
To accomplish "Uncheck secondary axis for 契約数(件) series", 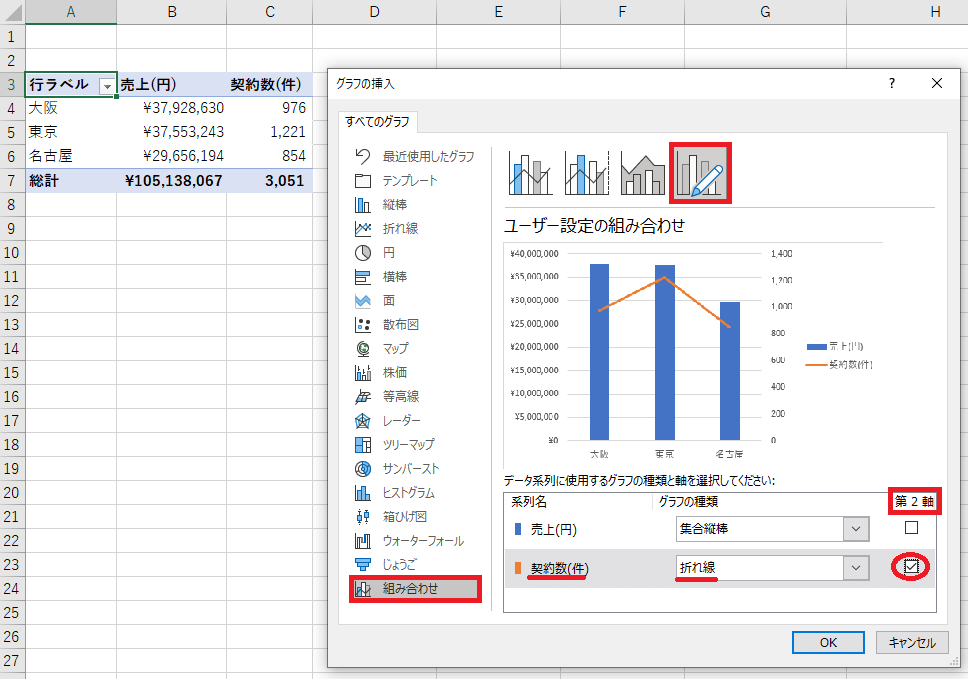I will tap(910, 567).
